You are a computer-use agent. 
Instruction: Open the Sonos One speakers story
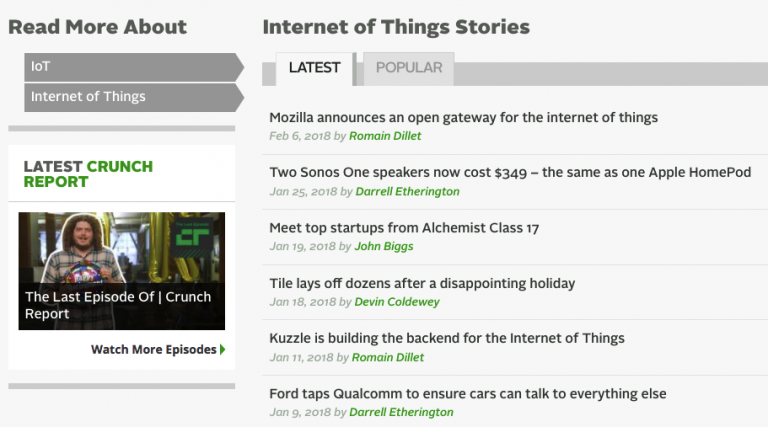[510, 172]
